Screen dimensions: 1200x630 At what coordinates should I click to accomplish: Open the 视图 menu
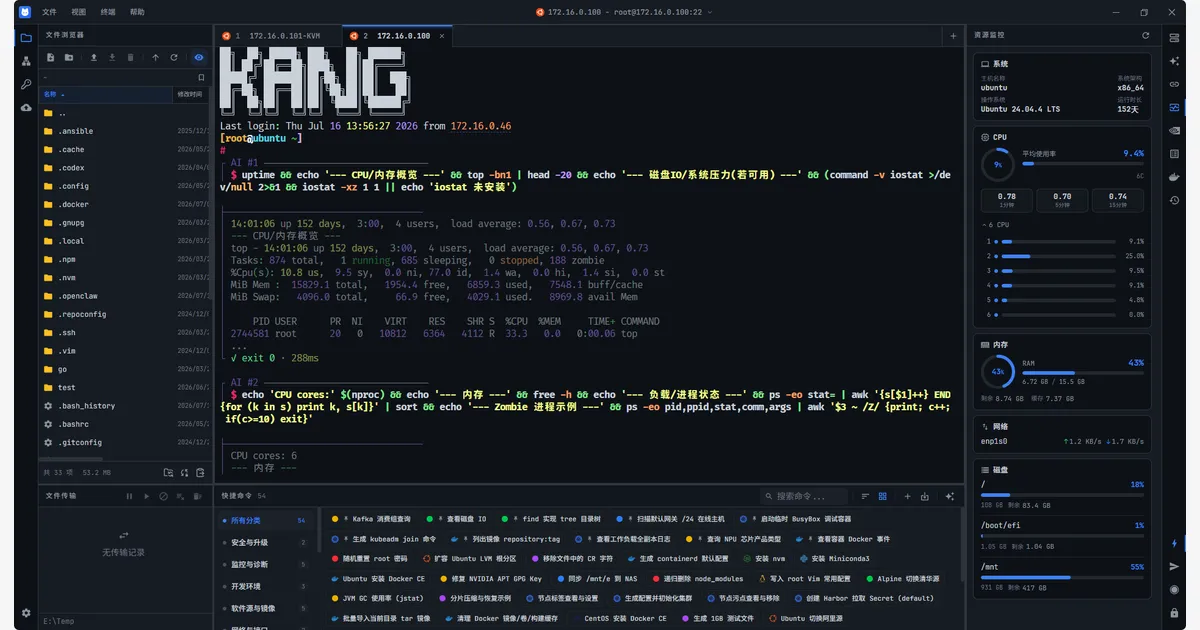[79, 12]
